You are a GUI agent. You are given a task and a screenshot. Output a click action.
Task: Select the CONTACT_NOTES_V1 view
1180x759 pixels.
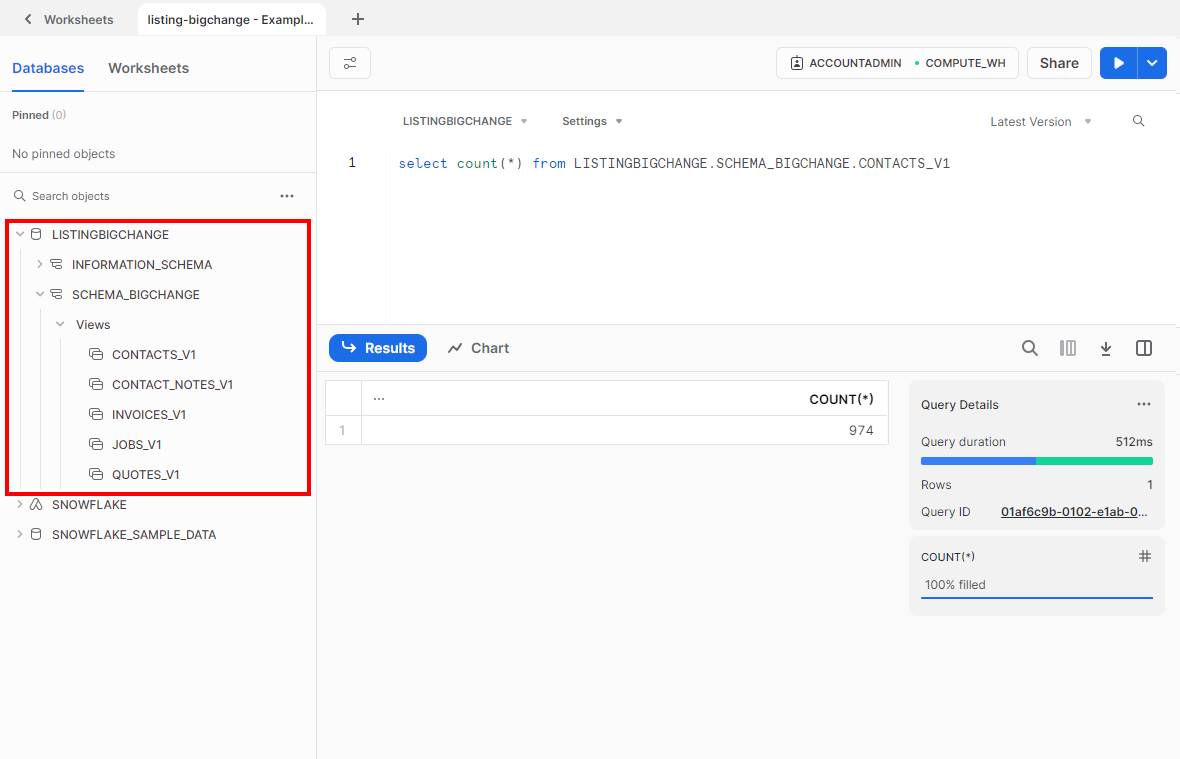click(x=172, y=385)
